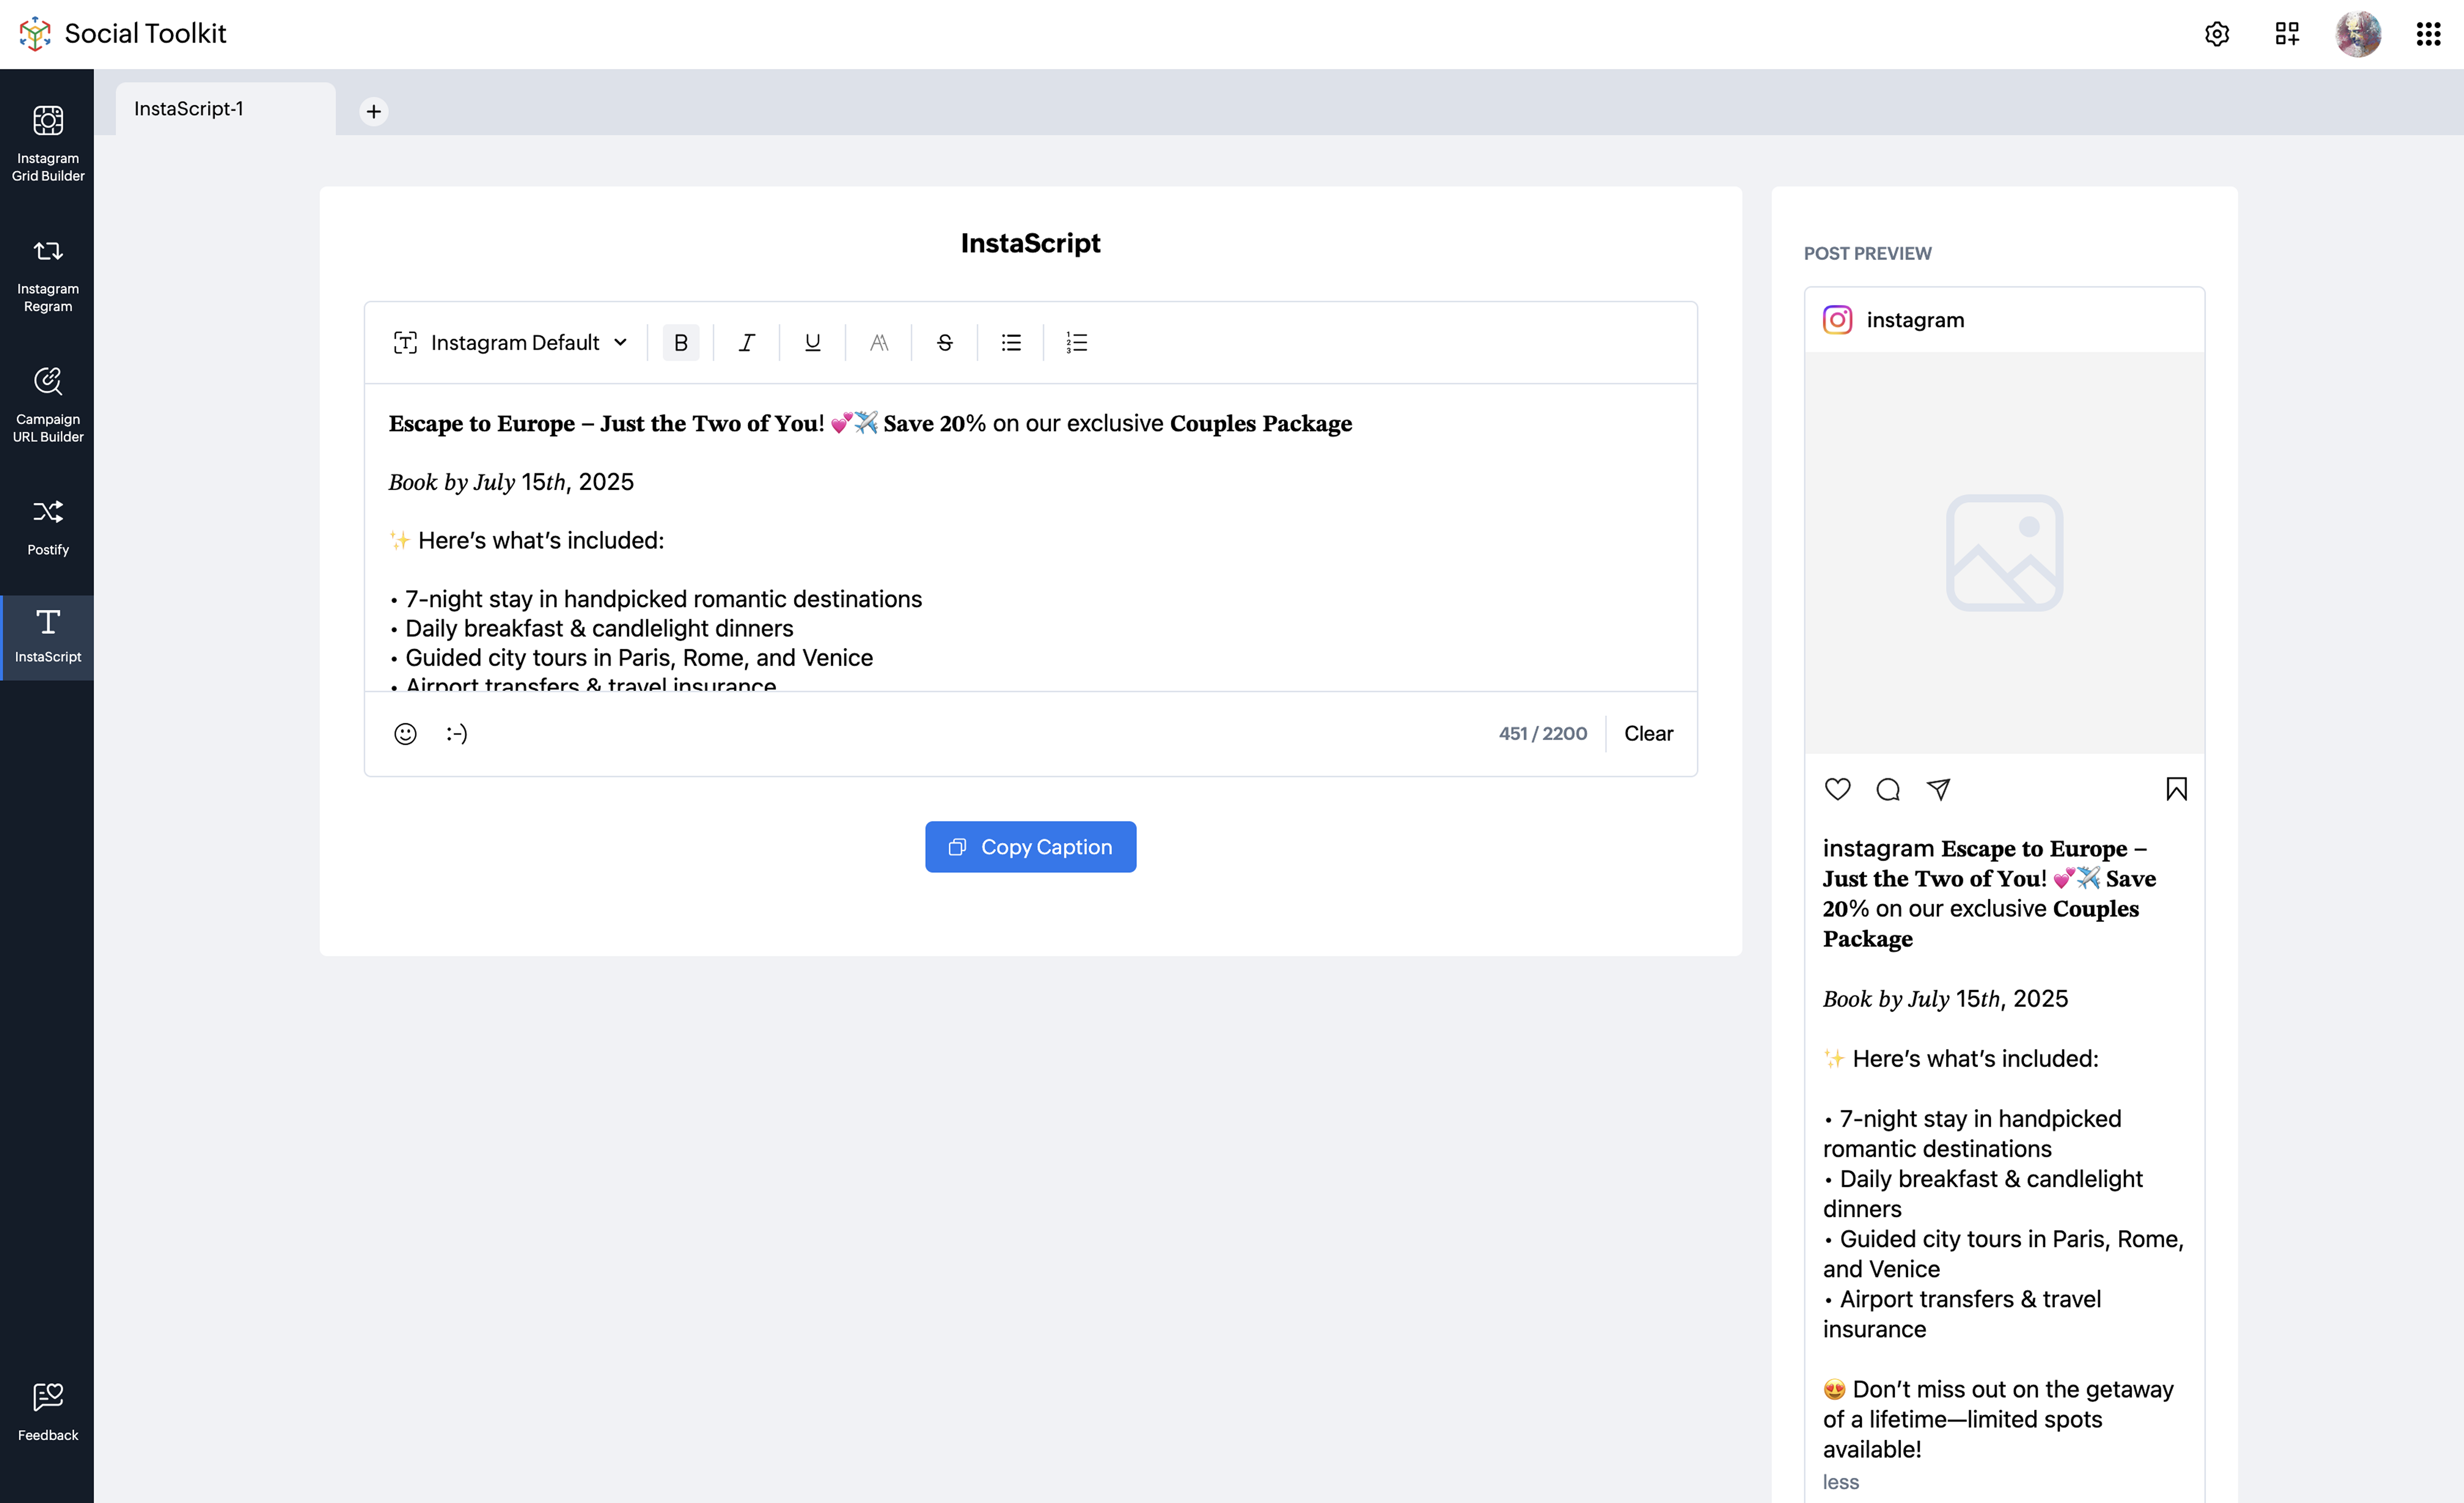The width and height of the screenshot is (2464, 1503).
Task: Add a new tab with plus button
Action: [x=373, y=111]
